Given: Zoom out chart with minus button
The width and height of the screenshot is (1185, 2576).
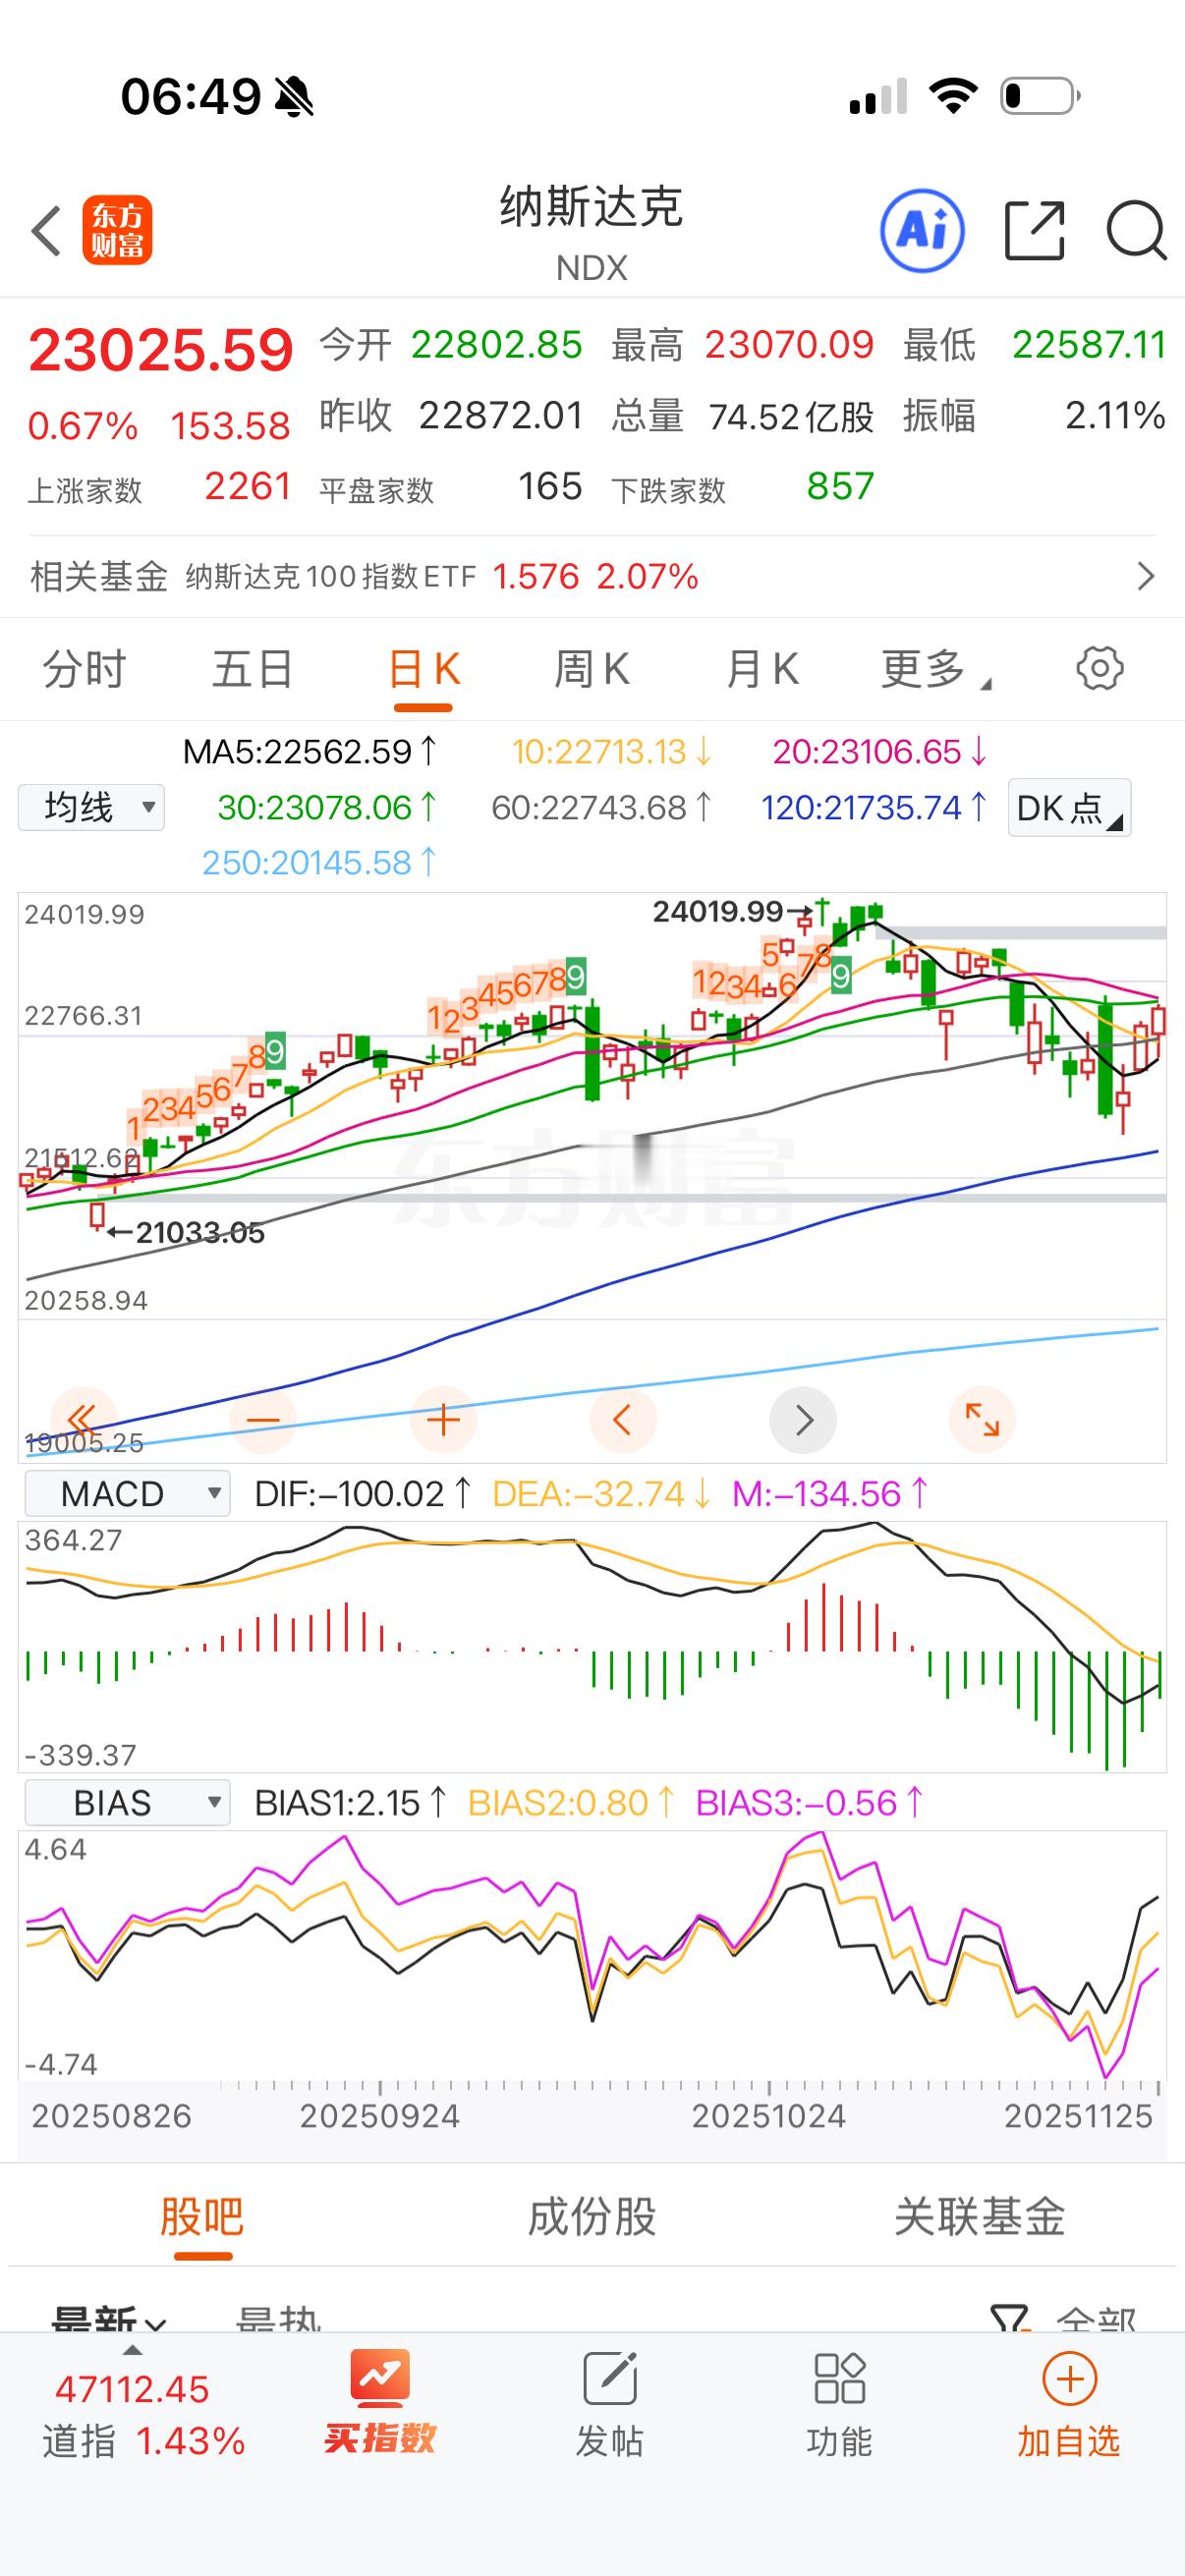Looking at the screenshot, I should pyautogui.click(x=263, y=1419).
